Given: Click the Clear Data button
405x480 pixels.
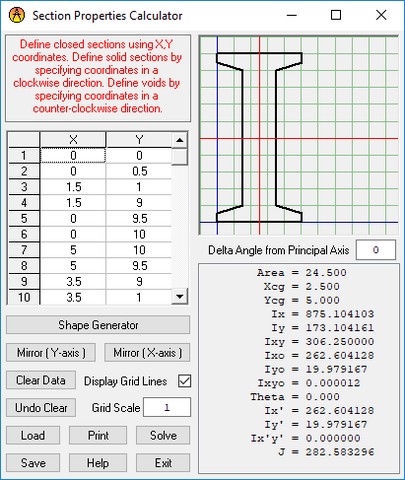Looking at the screenshot, I should click(x=41, y=380).
